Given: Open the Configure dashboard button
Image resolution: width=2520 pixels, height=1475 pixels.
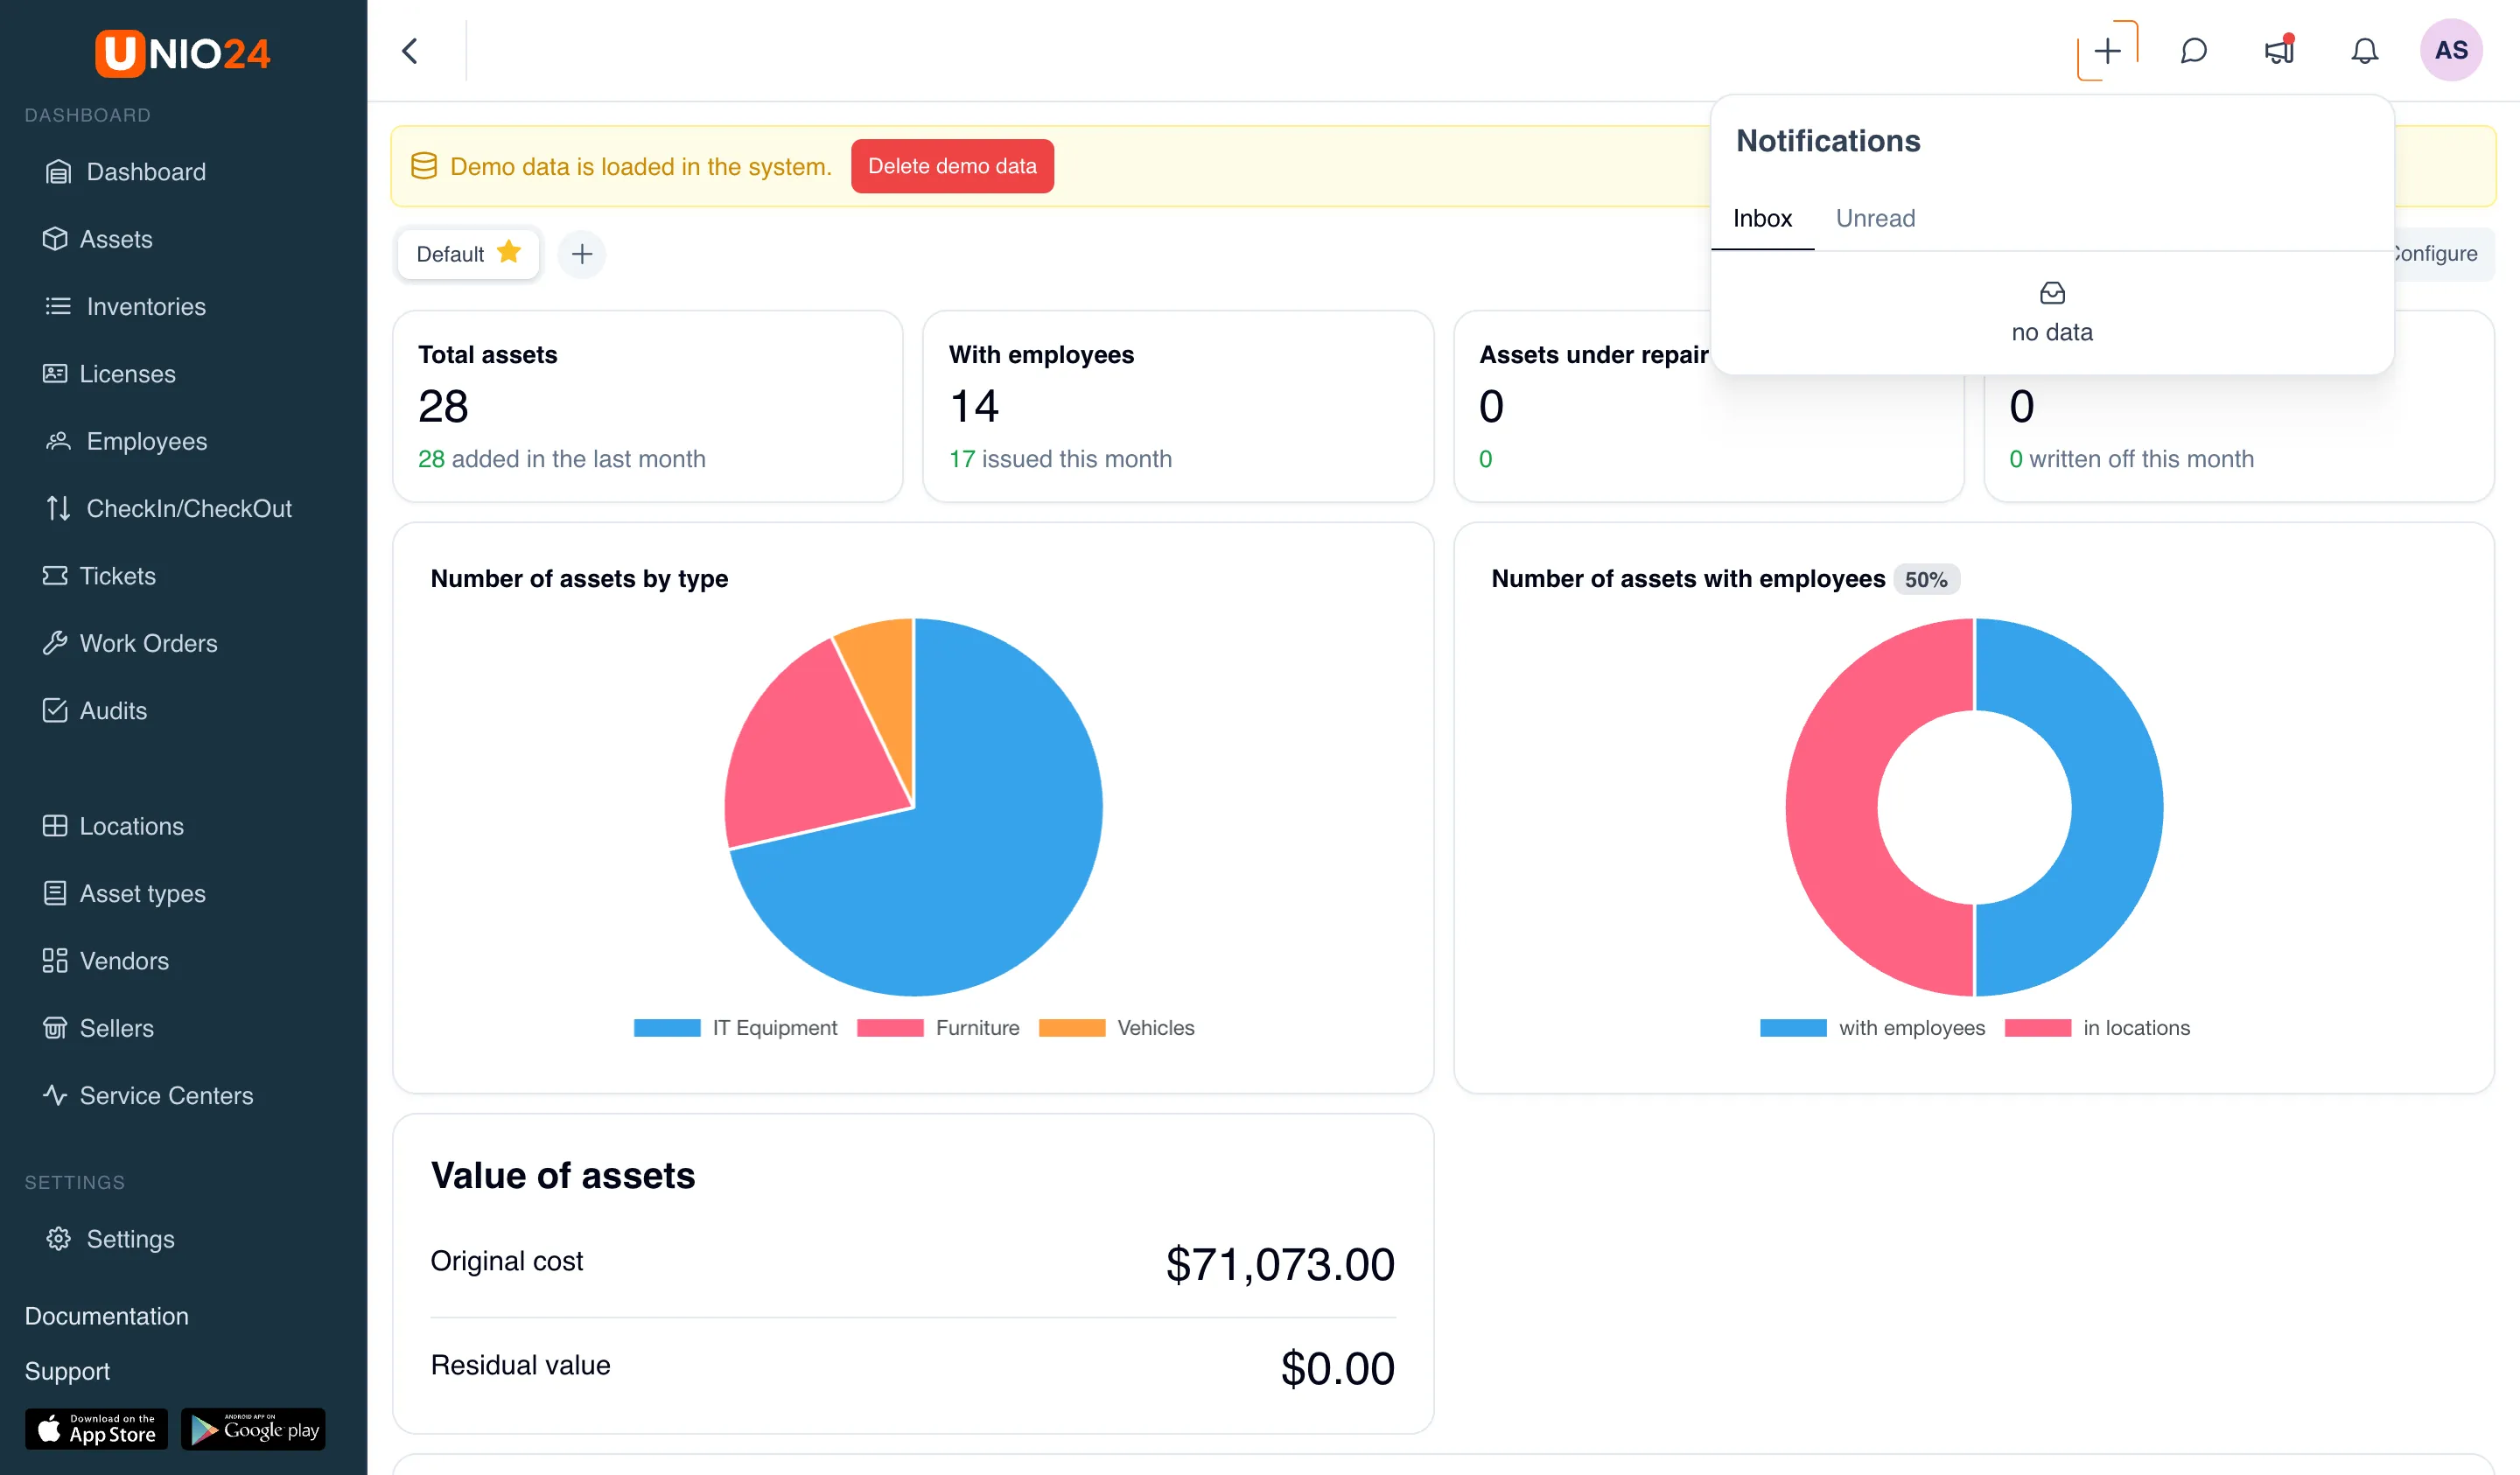Looking at the screenshot, I should 2440,254.
